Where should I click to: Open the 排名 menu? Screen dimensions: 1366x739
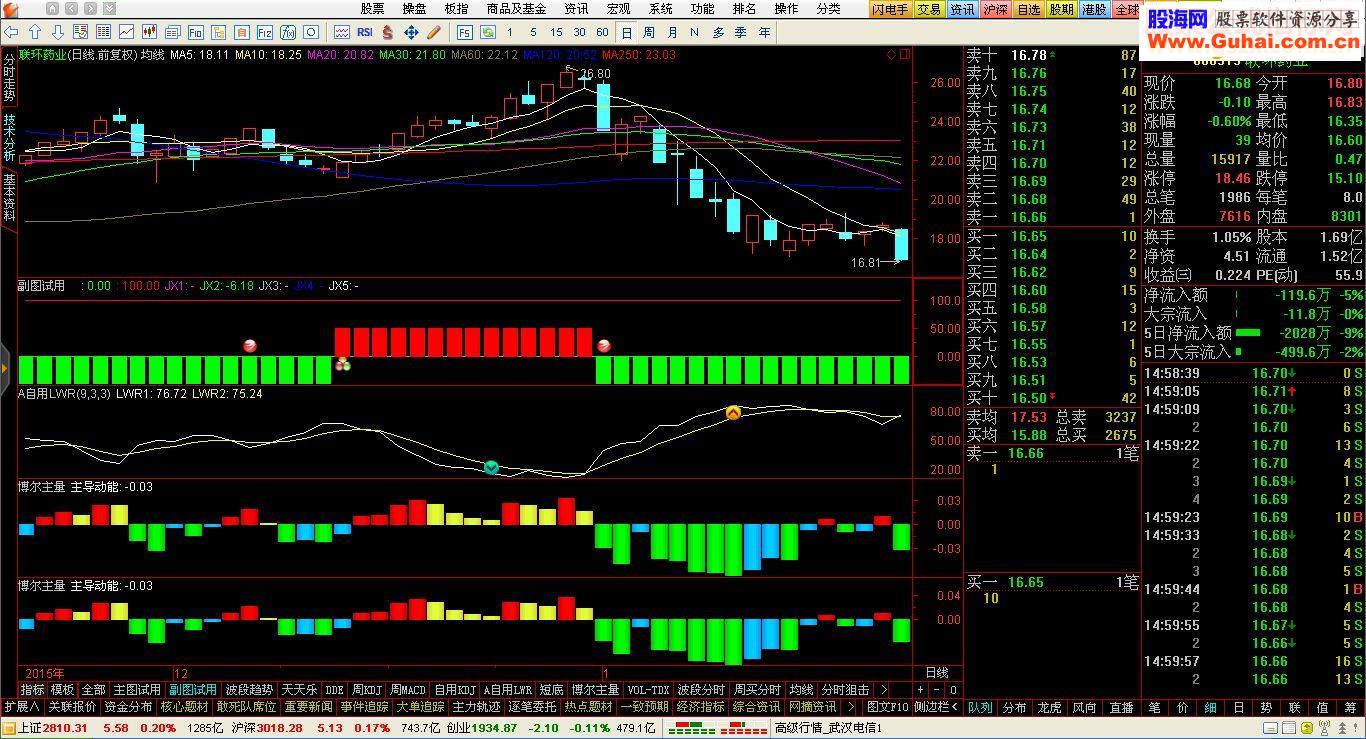click(x=744, y=9)
